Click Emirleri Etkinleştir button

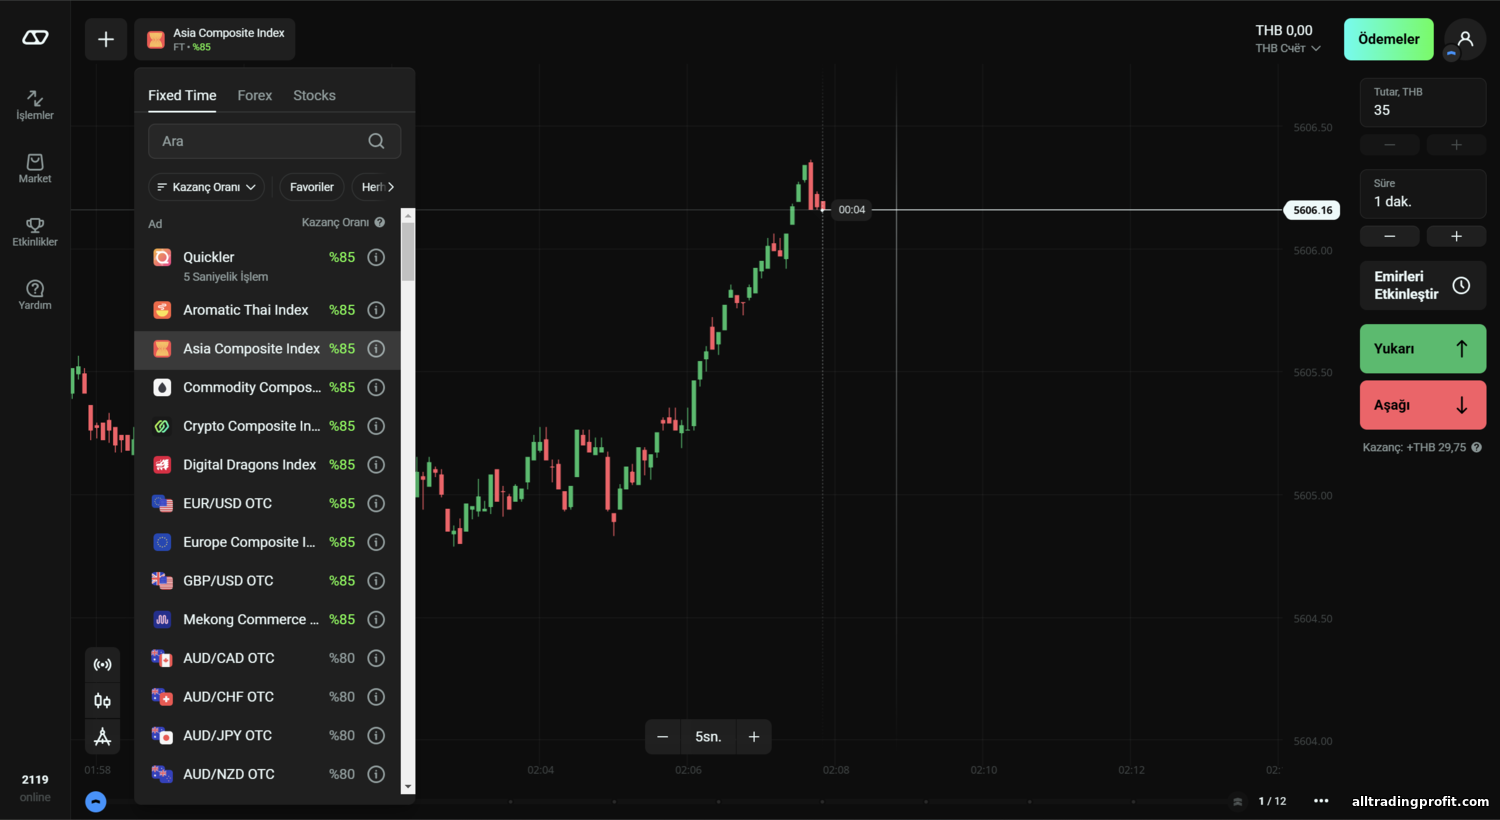[1423, 285]
